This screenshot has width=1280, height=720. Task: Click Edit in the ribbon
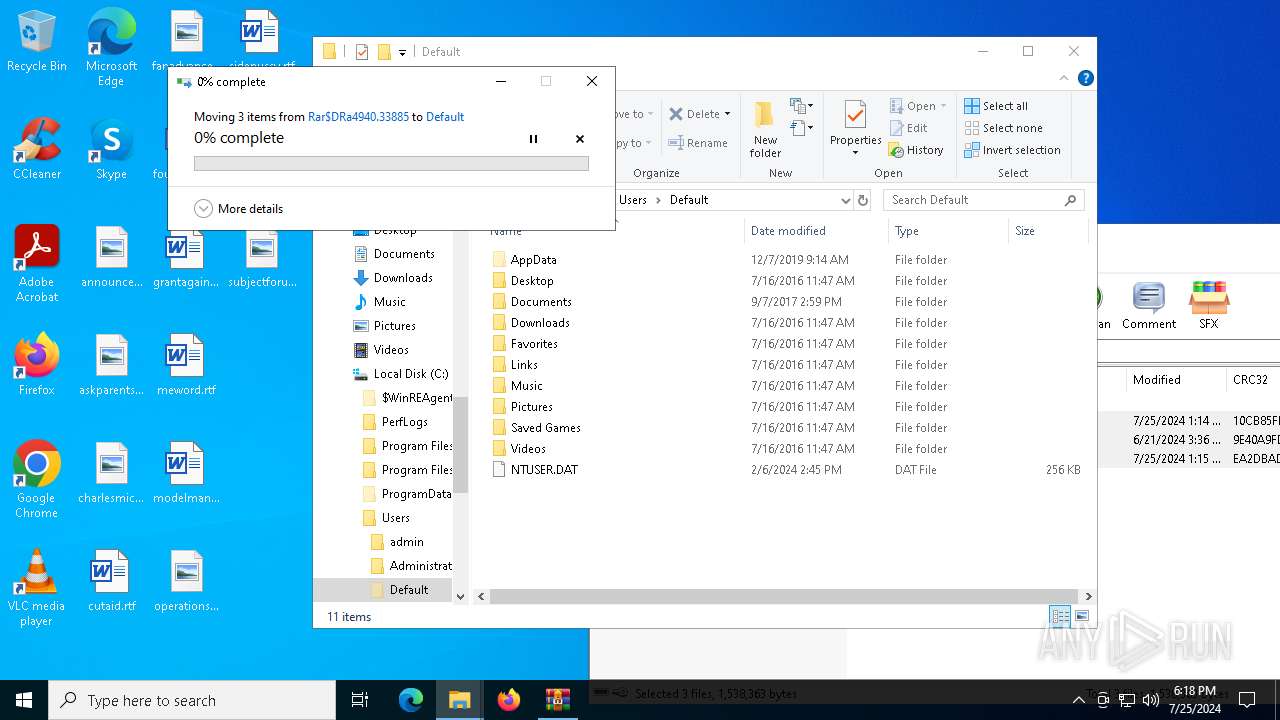pos(909,128)
